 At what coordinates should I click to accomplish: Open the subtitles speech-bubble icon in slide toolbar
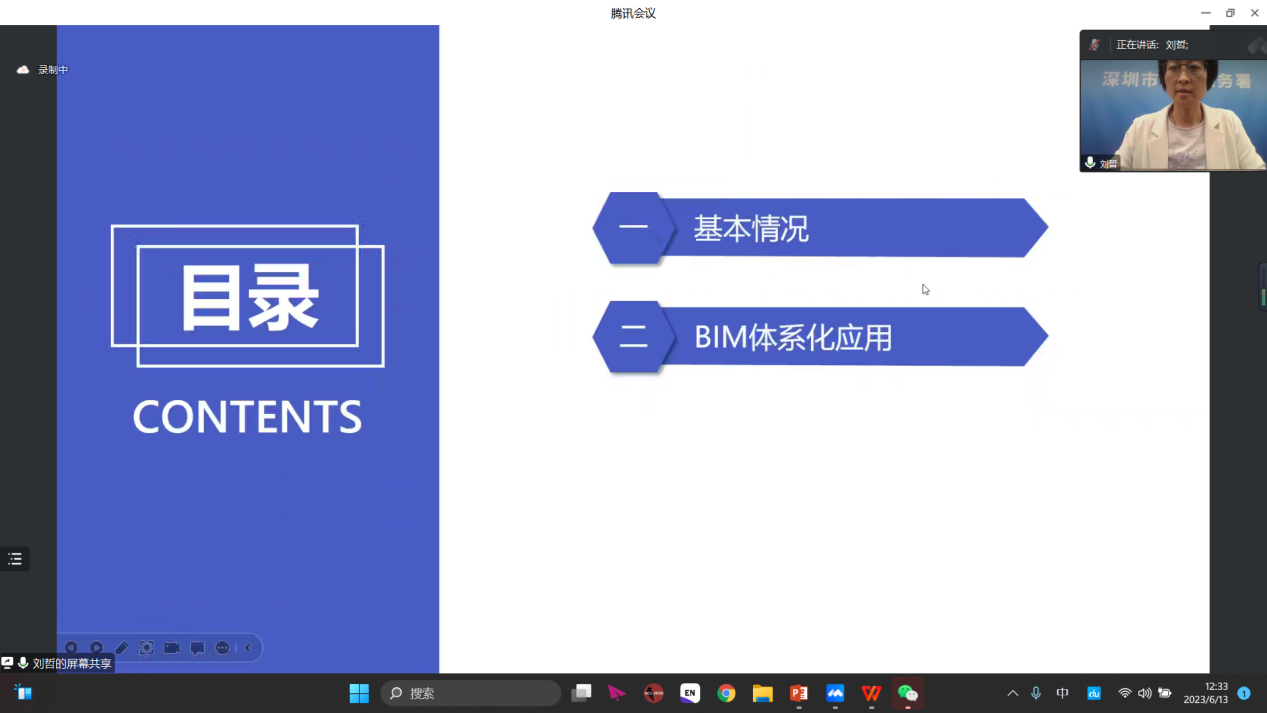197,648
